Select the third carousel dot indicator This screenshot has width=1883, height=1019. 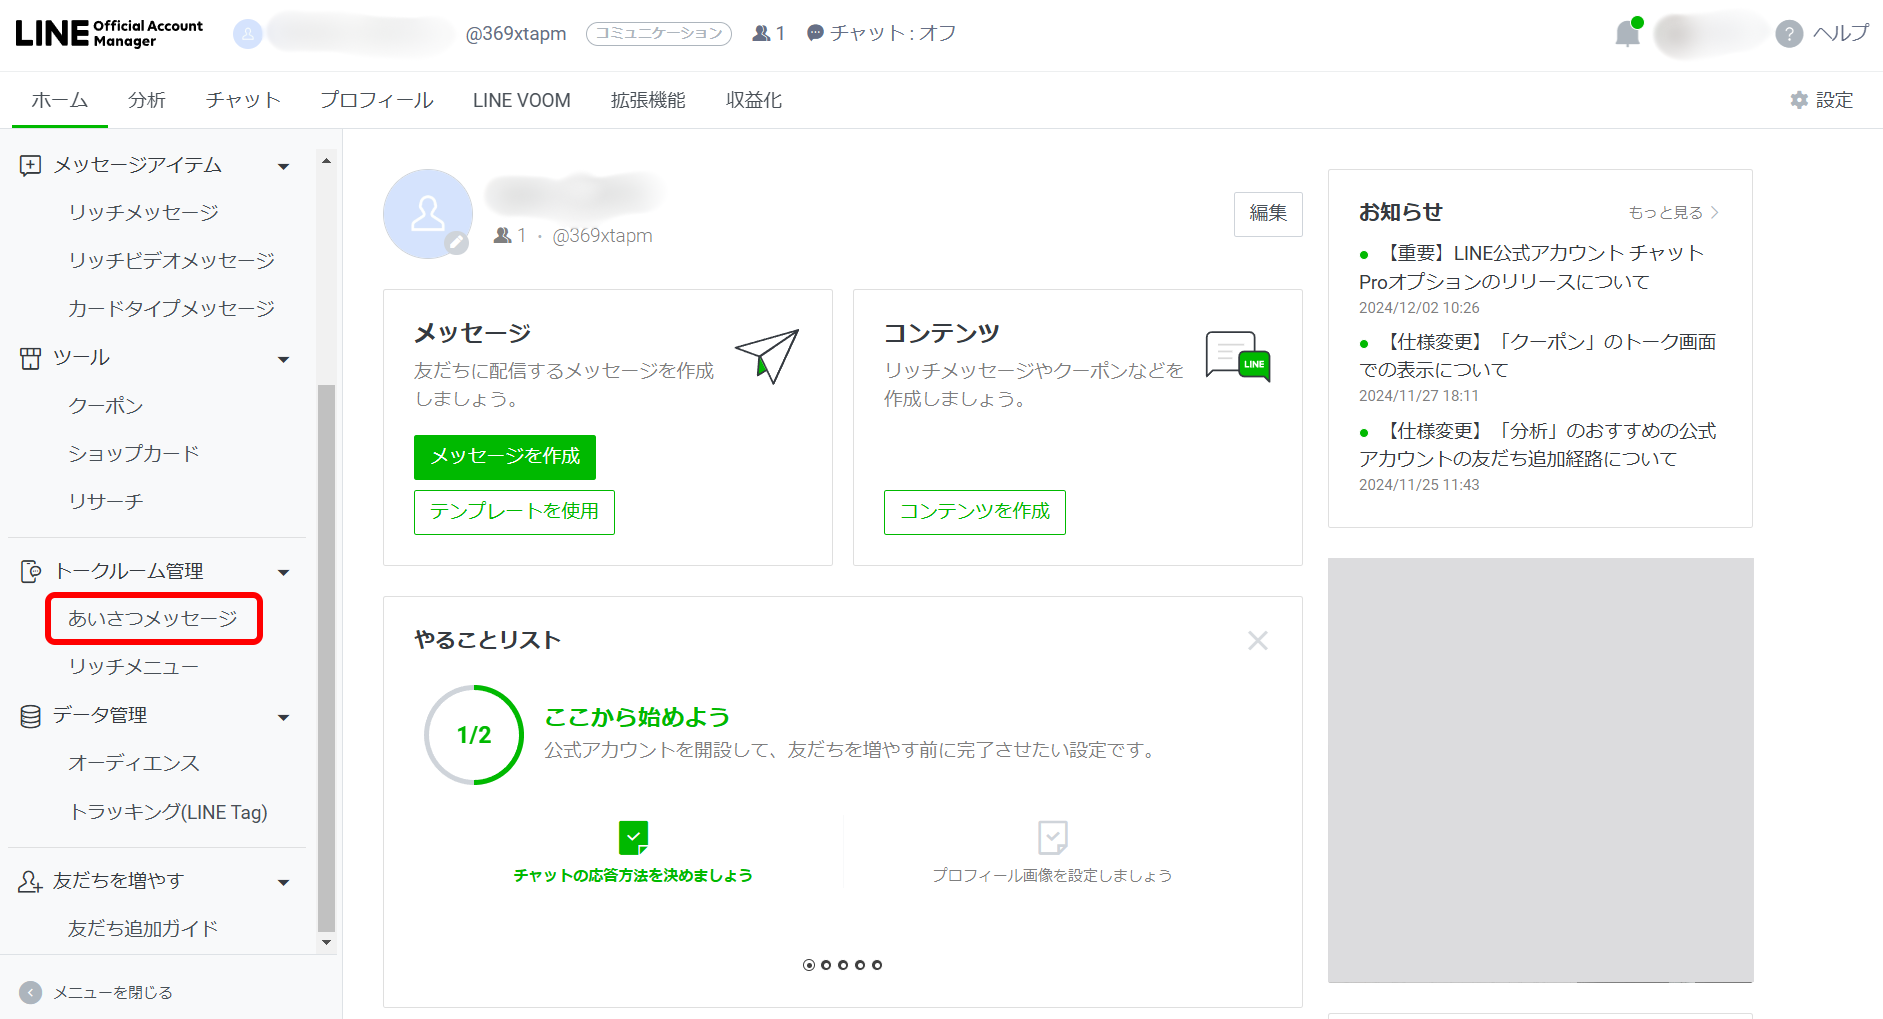pos(843,964)
